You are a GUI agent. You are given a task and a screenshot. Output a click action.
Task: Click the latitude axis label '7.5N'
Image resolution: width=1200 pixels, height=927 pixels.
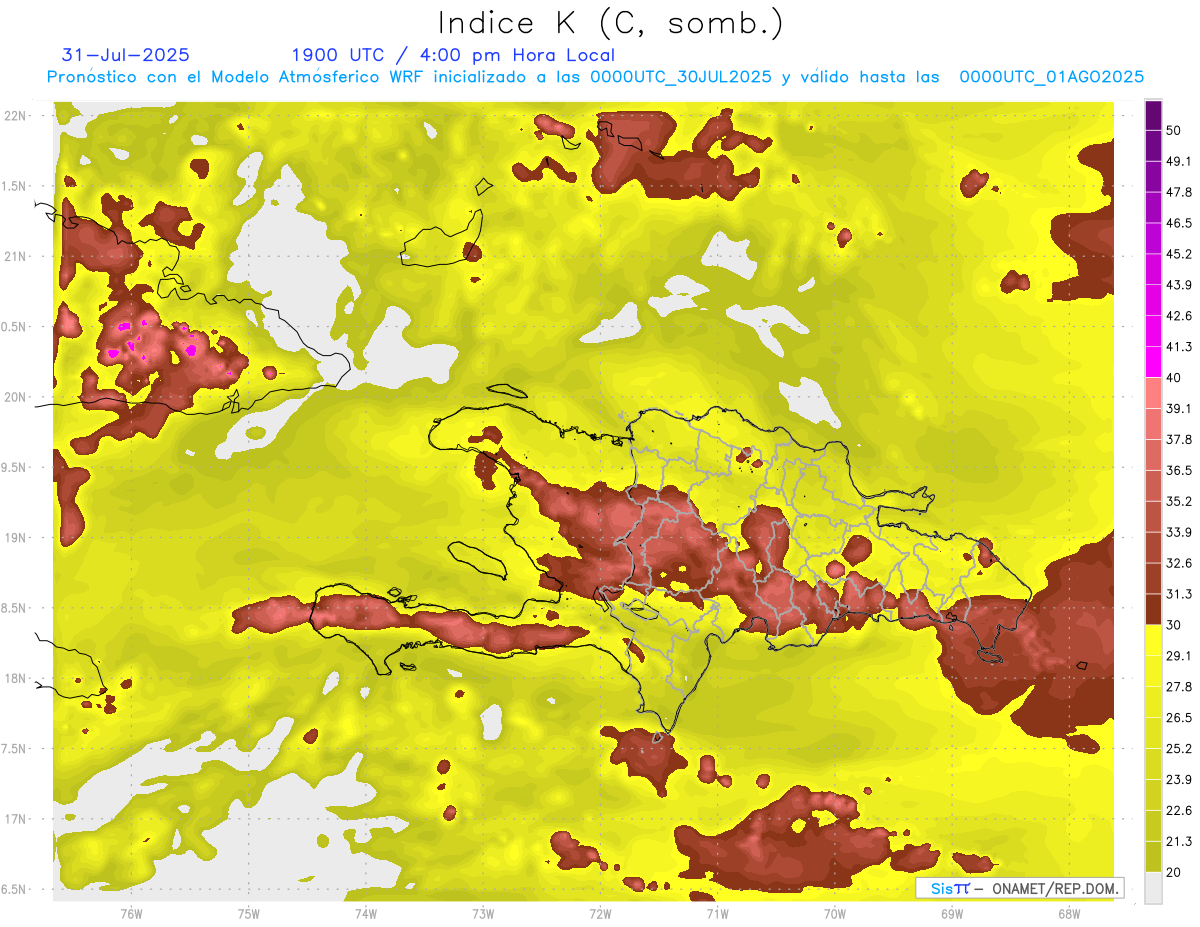pyautogui.click(x=15, y=749)
